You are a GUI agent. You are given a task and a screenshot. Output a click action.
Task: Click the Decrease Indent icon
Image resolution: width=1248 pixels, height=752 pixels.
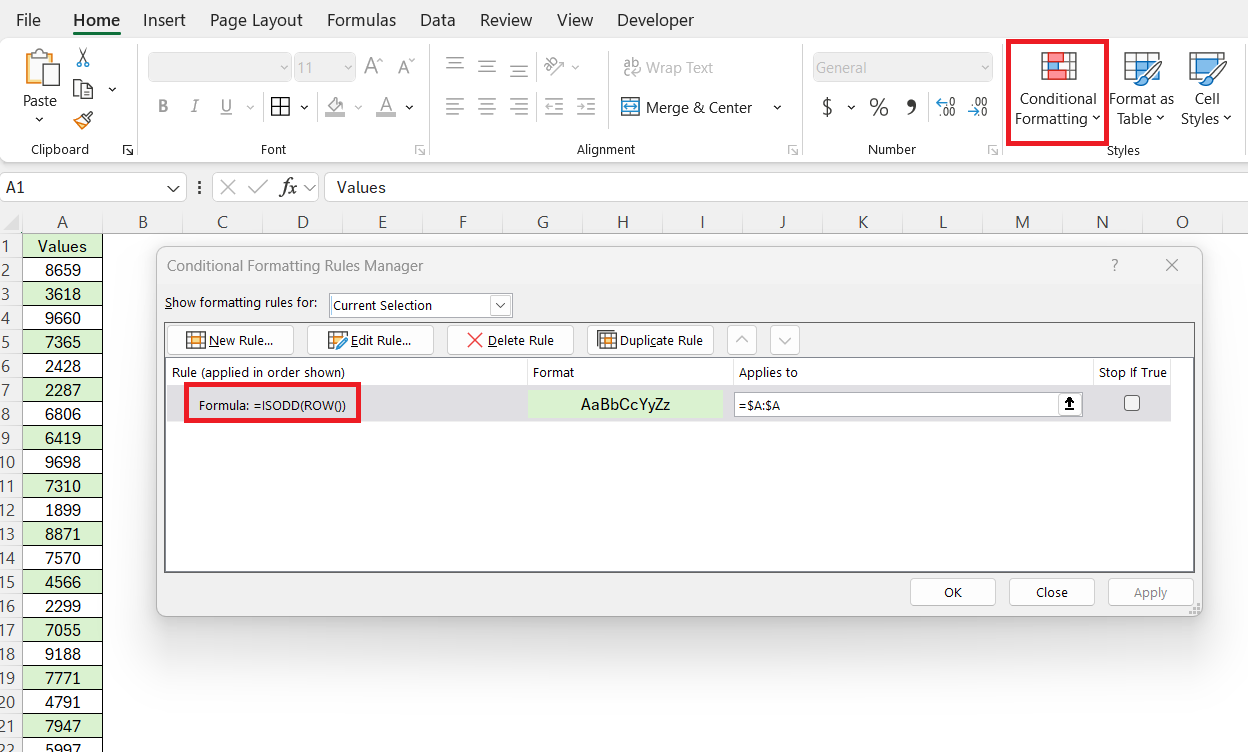(x=554, y=106)
